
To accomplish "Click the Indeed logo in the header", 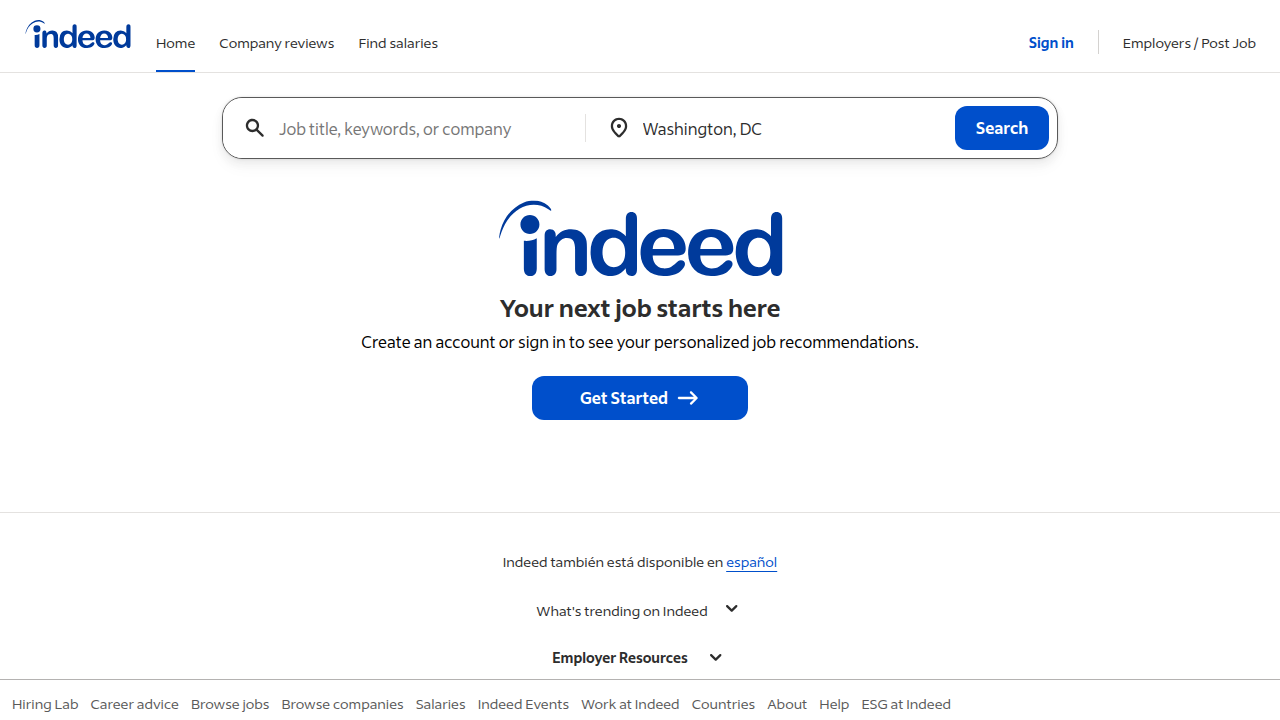I will (x=77, y=35).
